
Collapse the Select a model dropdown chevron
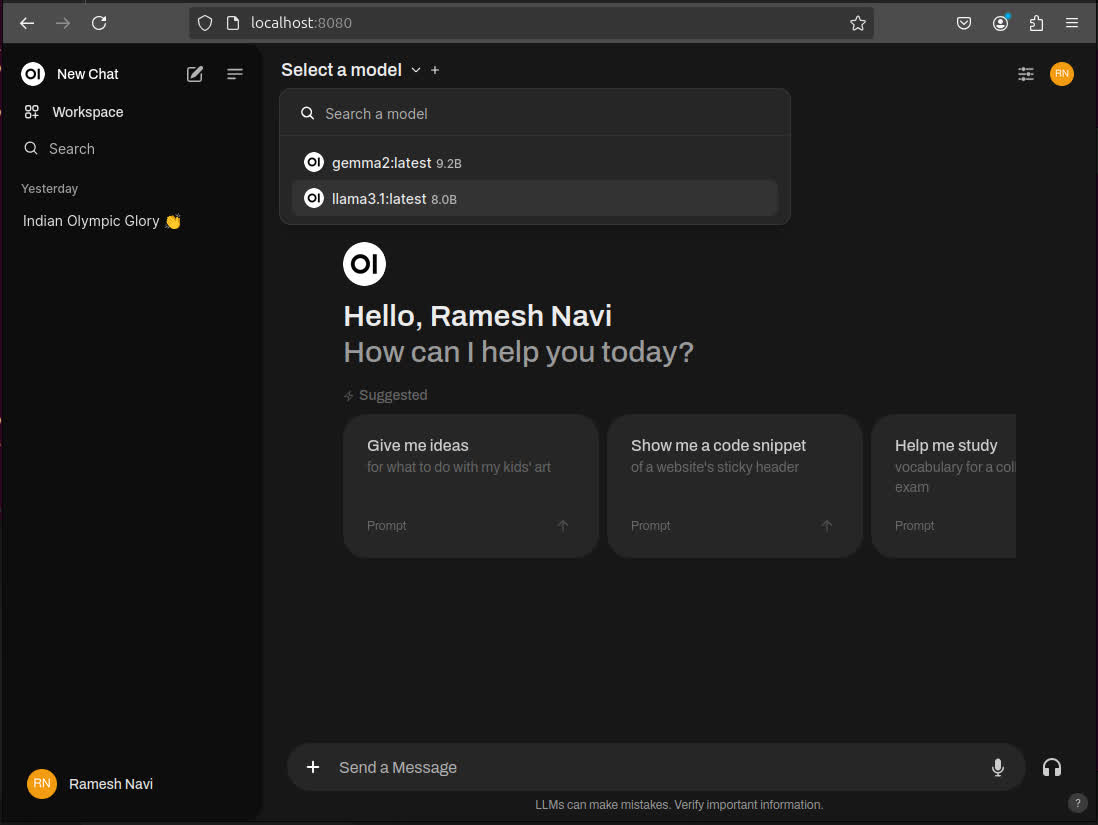pos(416,70)
